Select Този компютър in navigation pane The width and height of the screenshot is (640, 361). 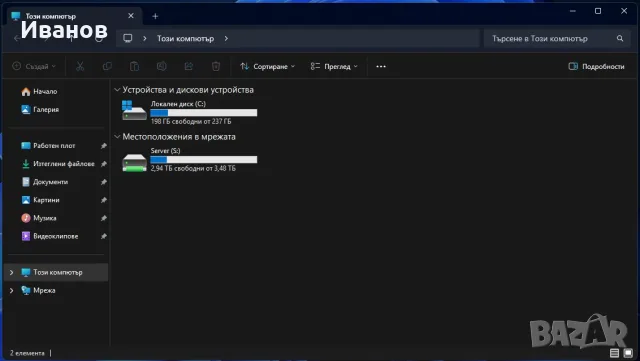click(56, 272)
